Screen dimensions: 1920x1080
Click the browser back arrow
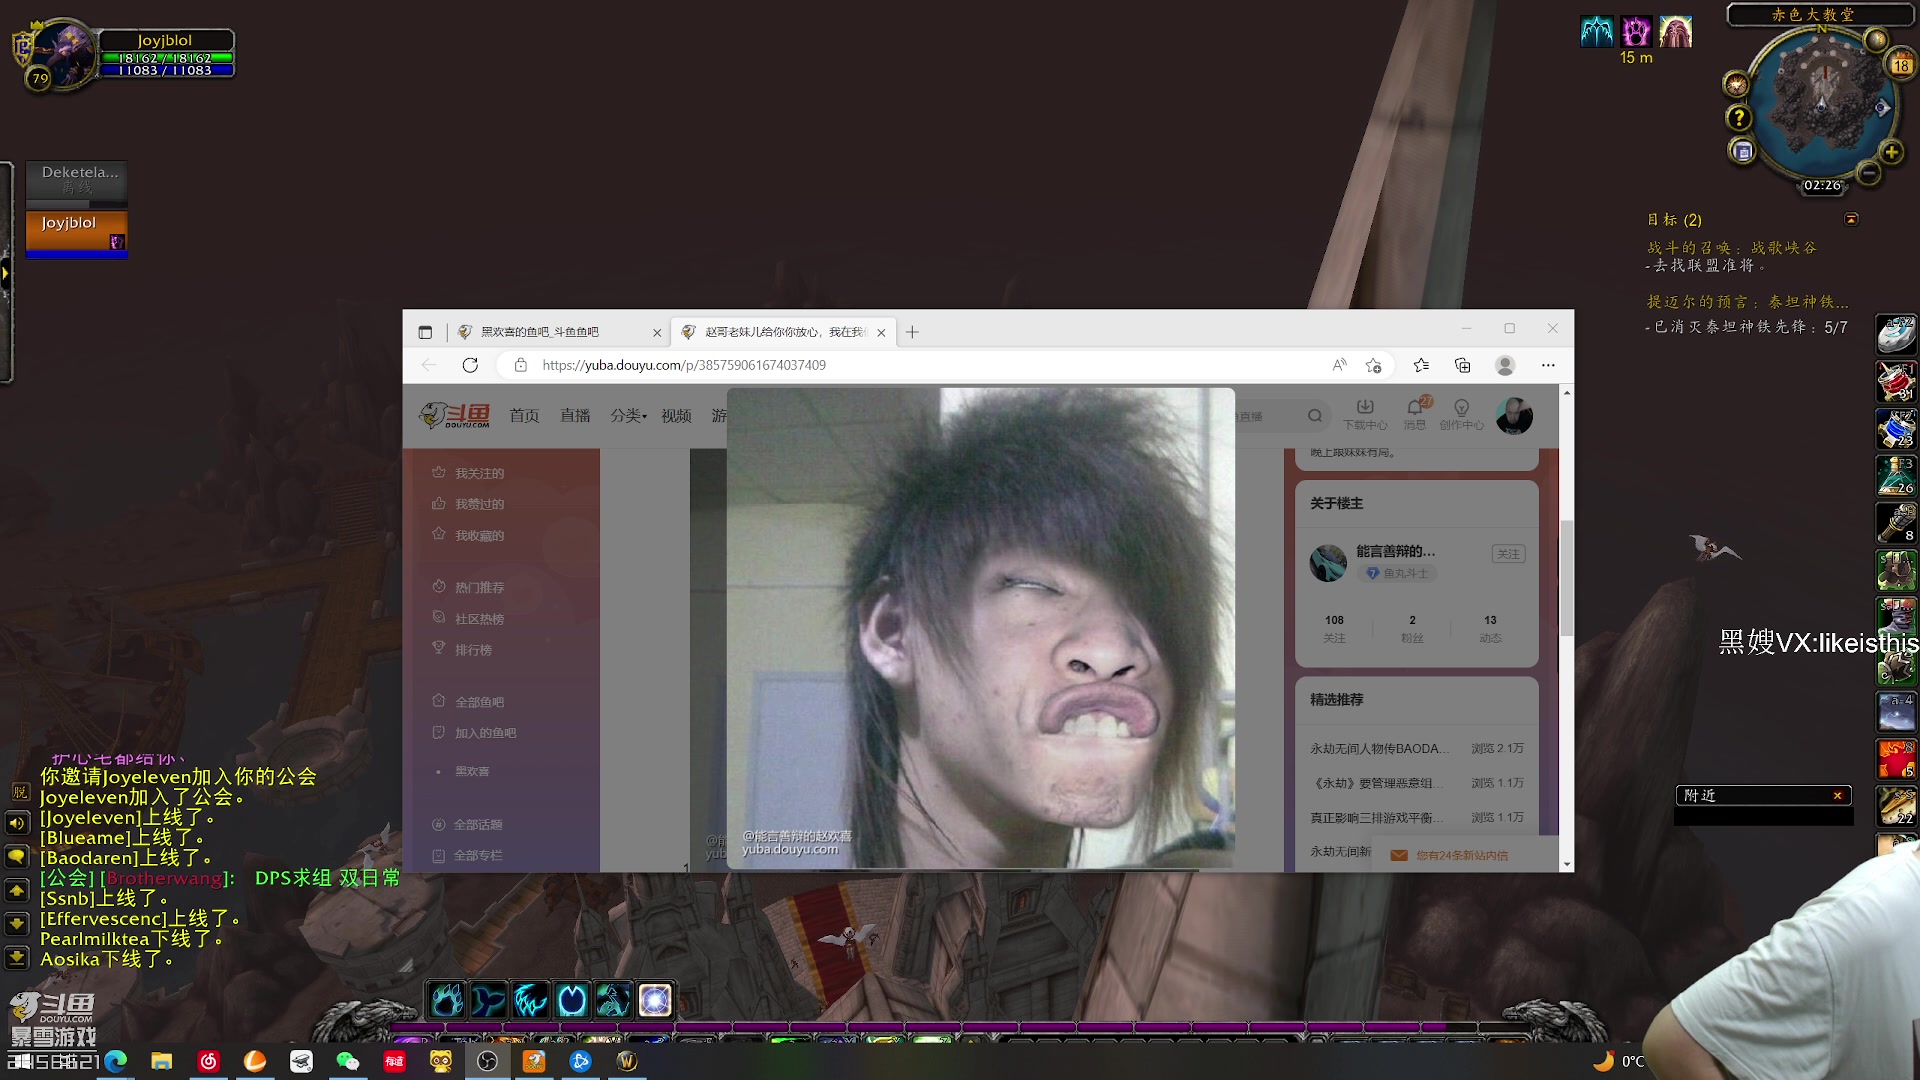(x=429, y=365)
